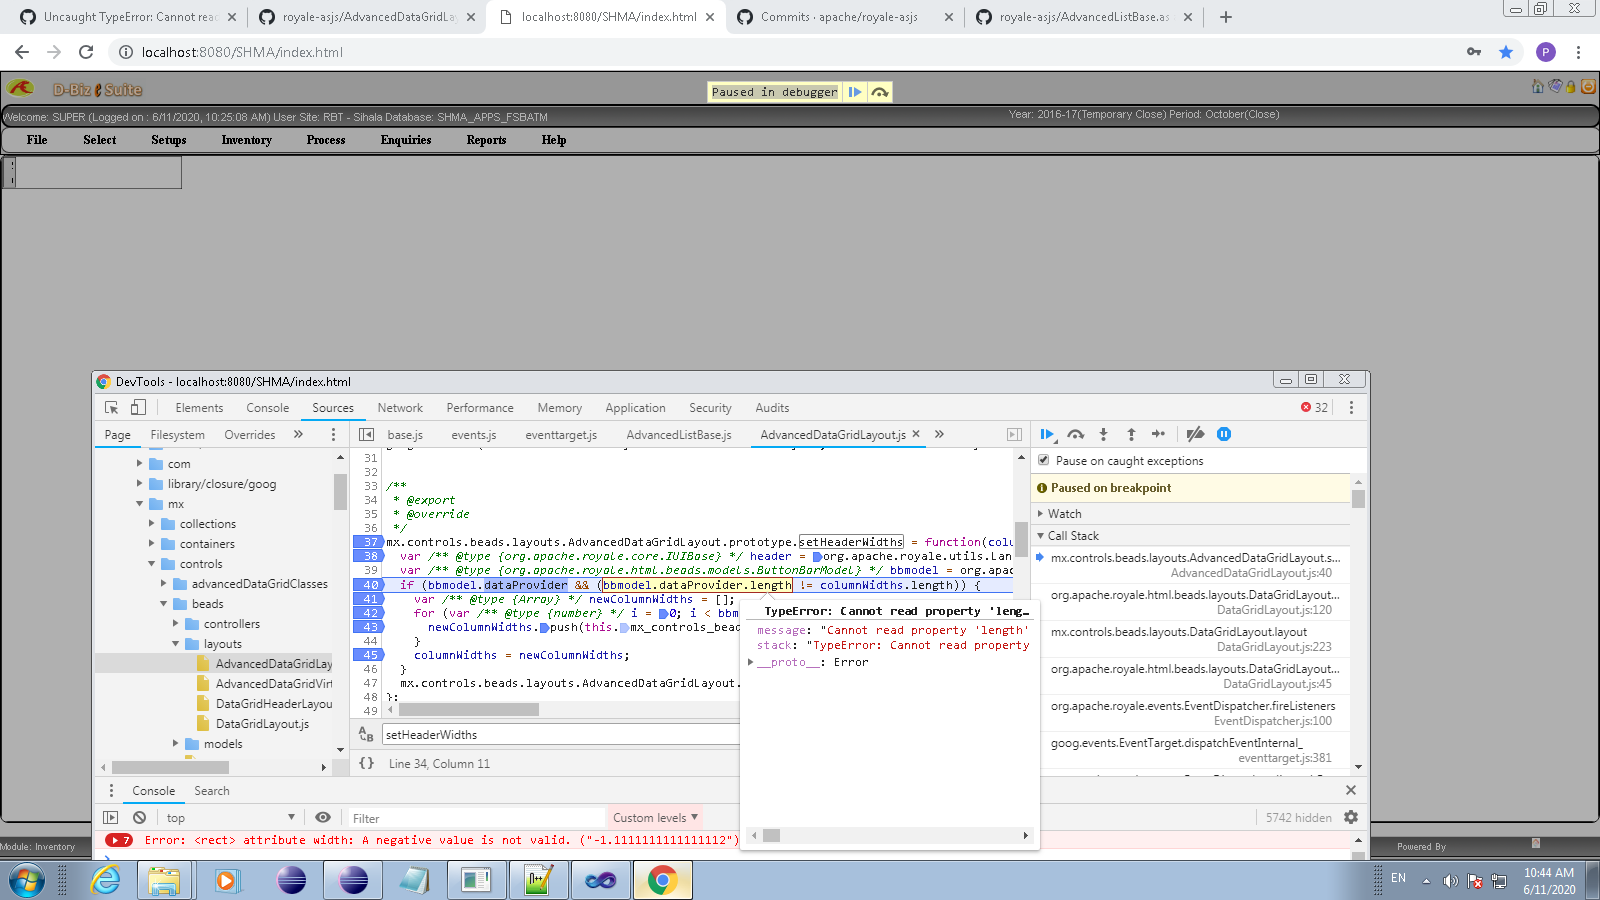Viewport: 1600px width, 900px height.
Task: Step out of current function
Action: [1131, 434]
